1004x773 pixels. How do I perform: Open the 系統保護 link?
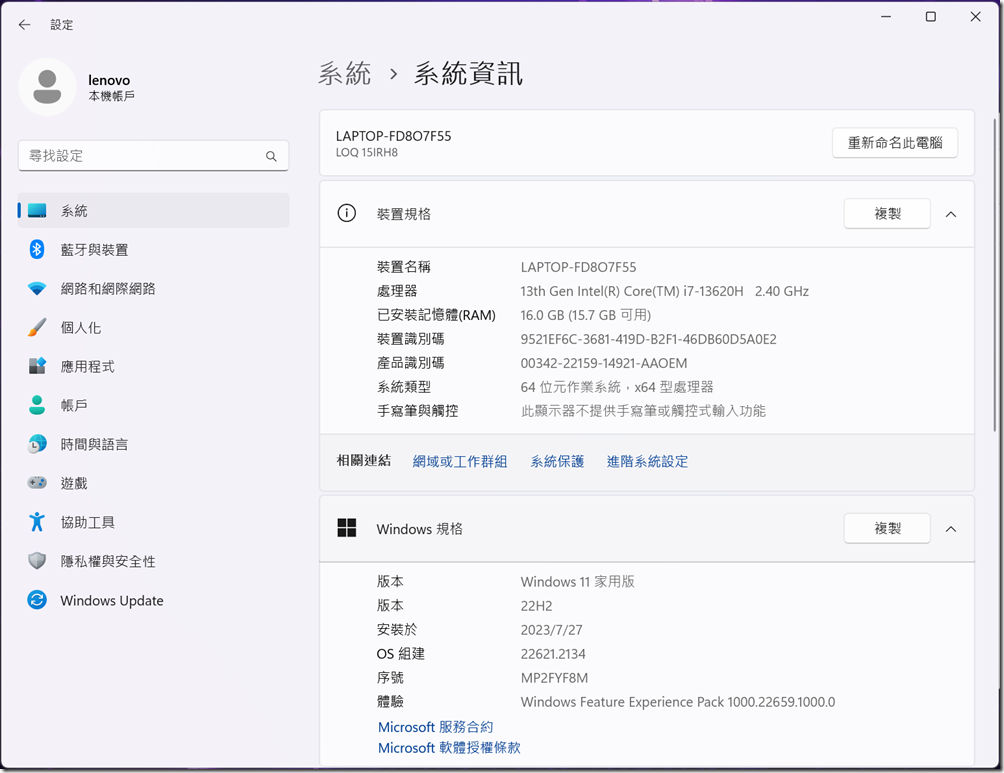click(557, 462)
